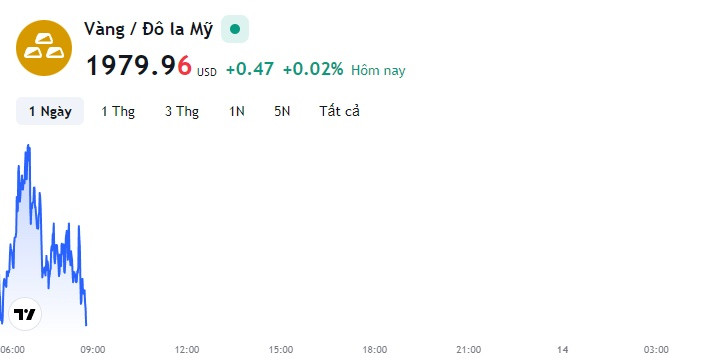Click the Hôm nay label
This screenshot has width=725, height=363.
pos(378,70)
